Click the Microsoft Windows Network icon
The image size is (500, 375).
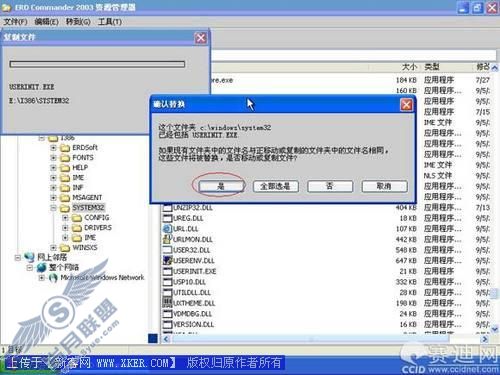pyautogui.click(x=53, y=277)
